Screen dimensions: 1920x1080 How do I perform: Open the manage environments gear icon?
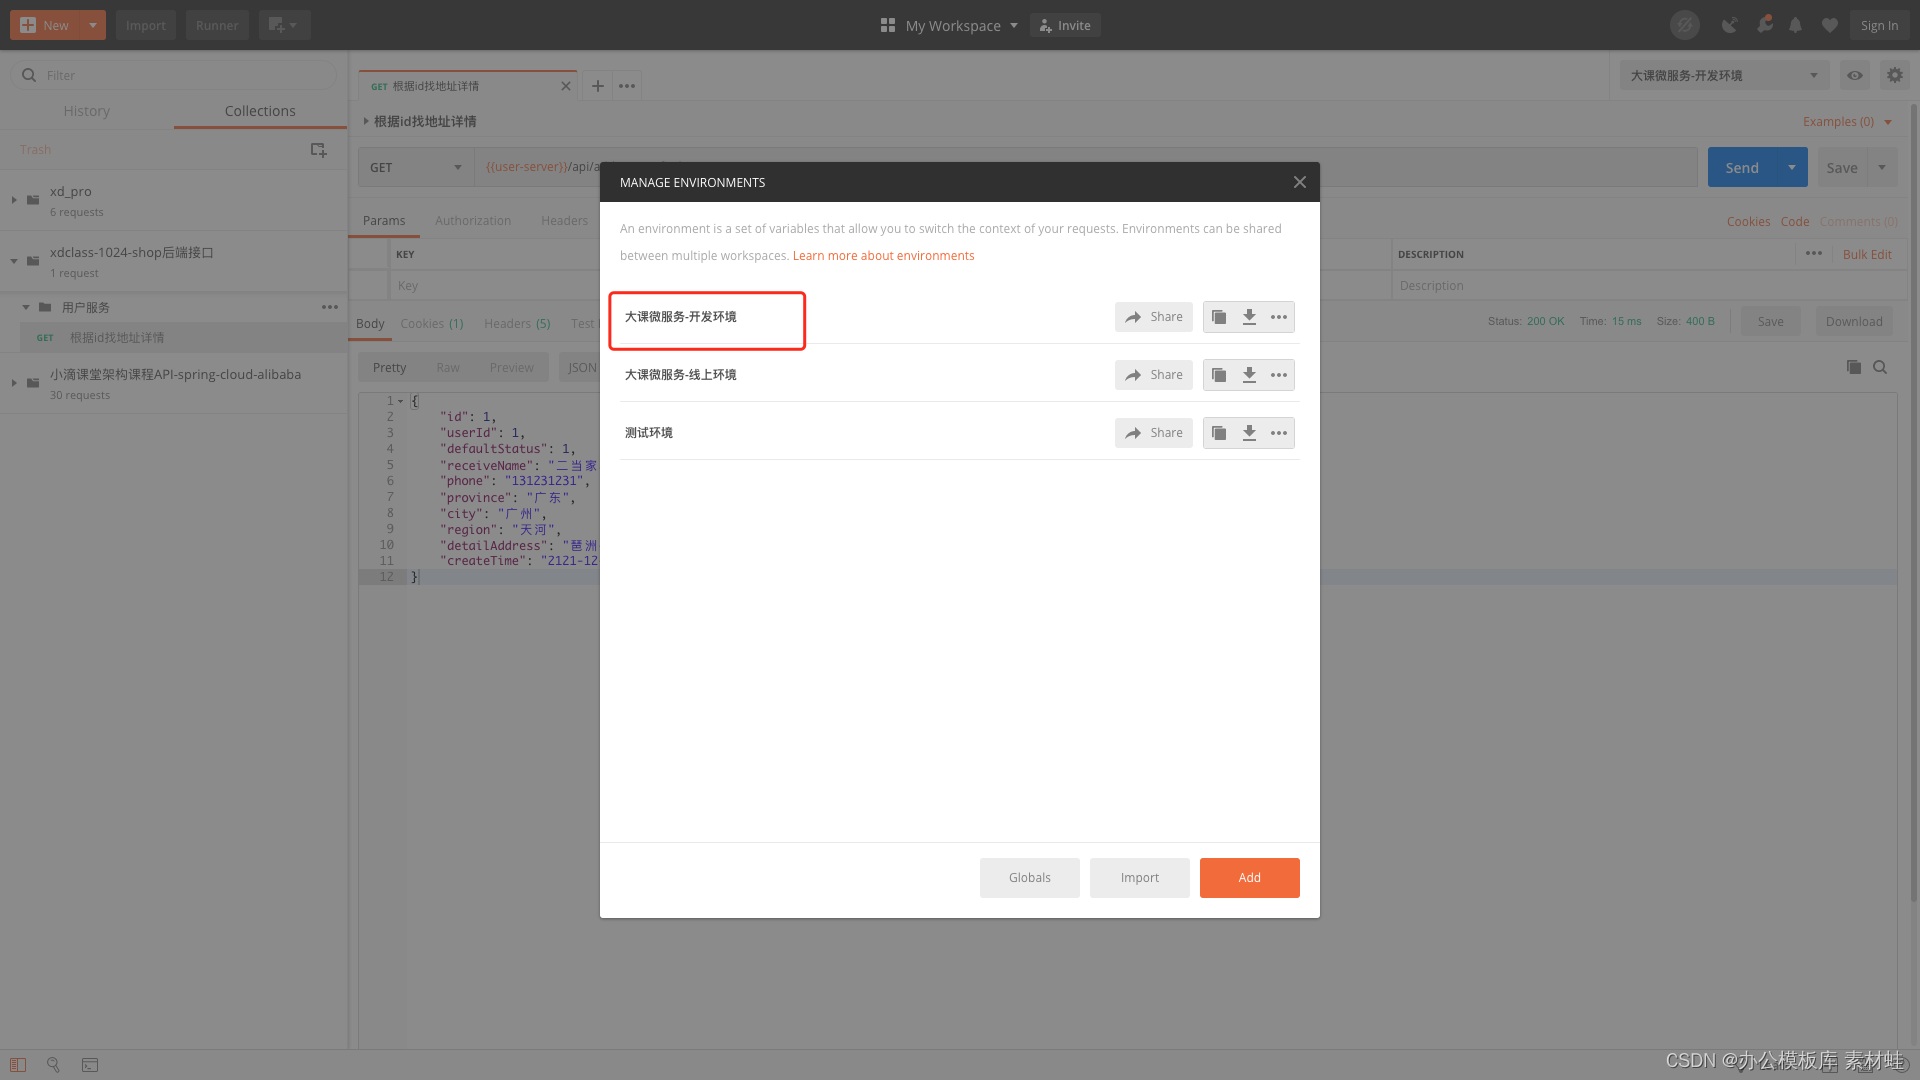(1895, 75)
